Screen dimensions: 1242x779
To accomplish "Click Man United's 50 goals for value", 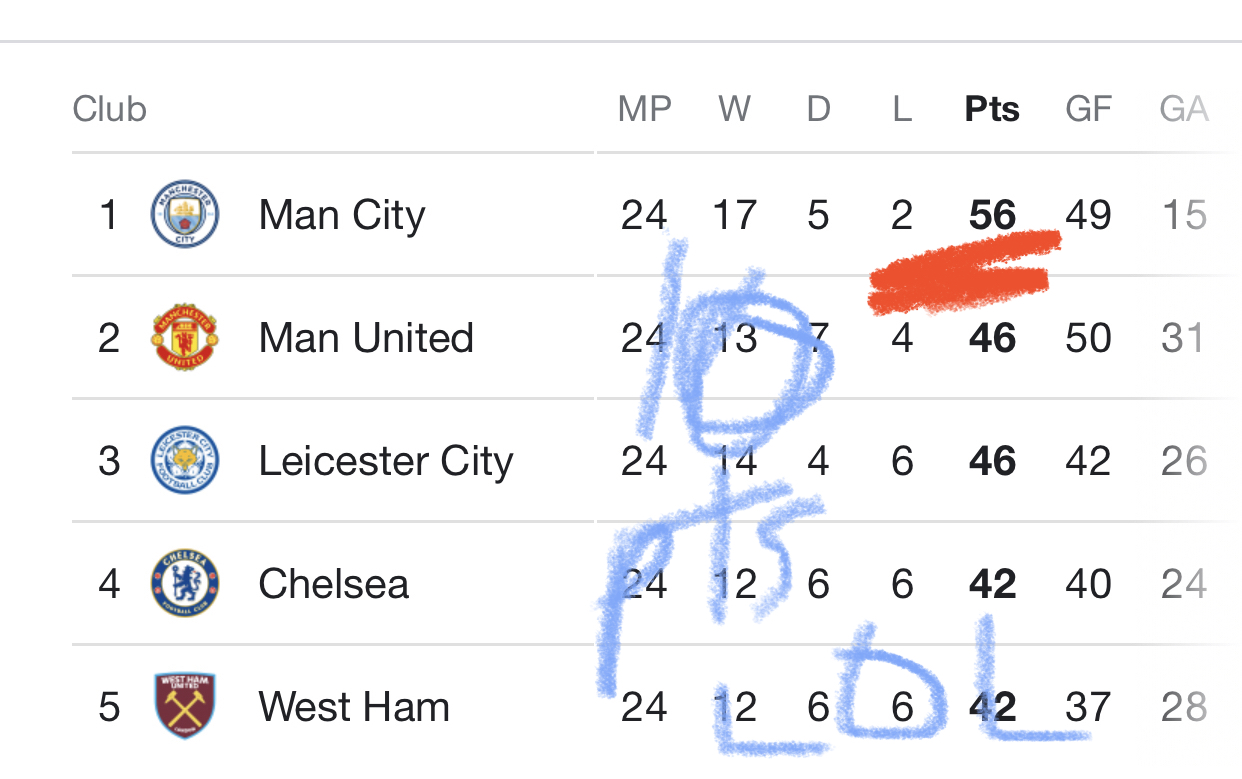I will 1088,338.
